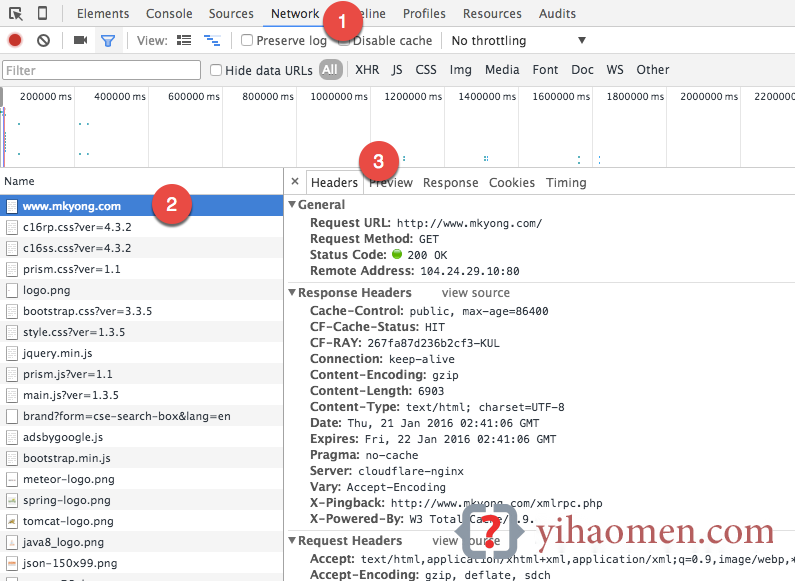Filter requests by Img
This screenshot has width=795, height=581.
[460, 70]
